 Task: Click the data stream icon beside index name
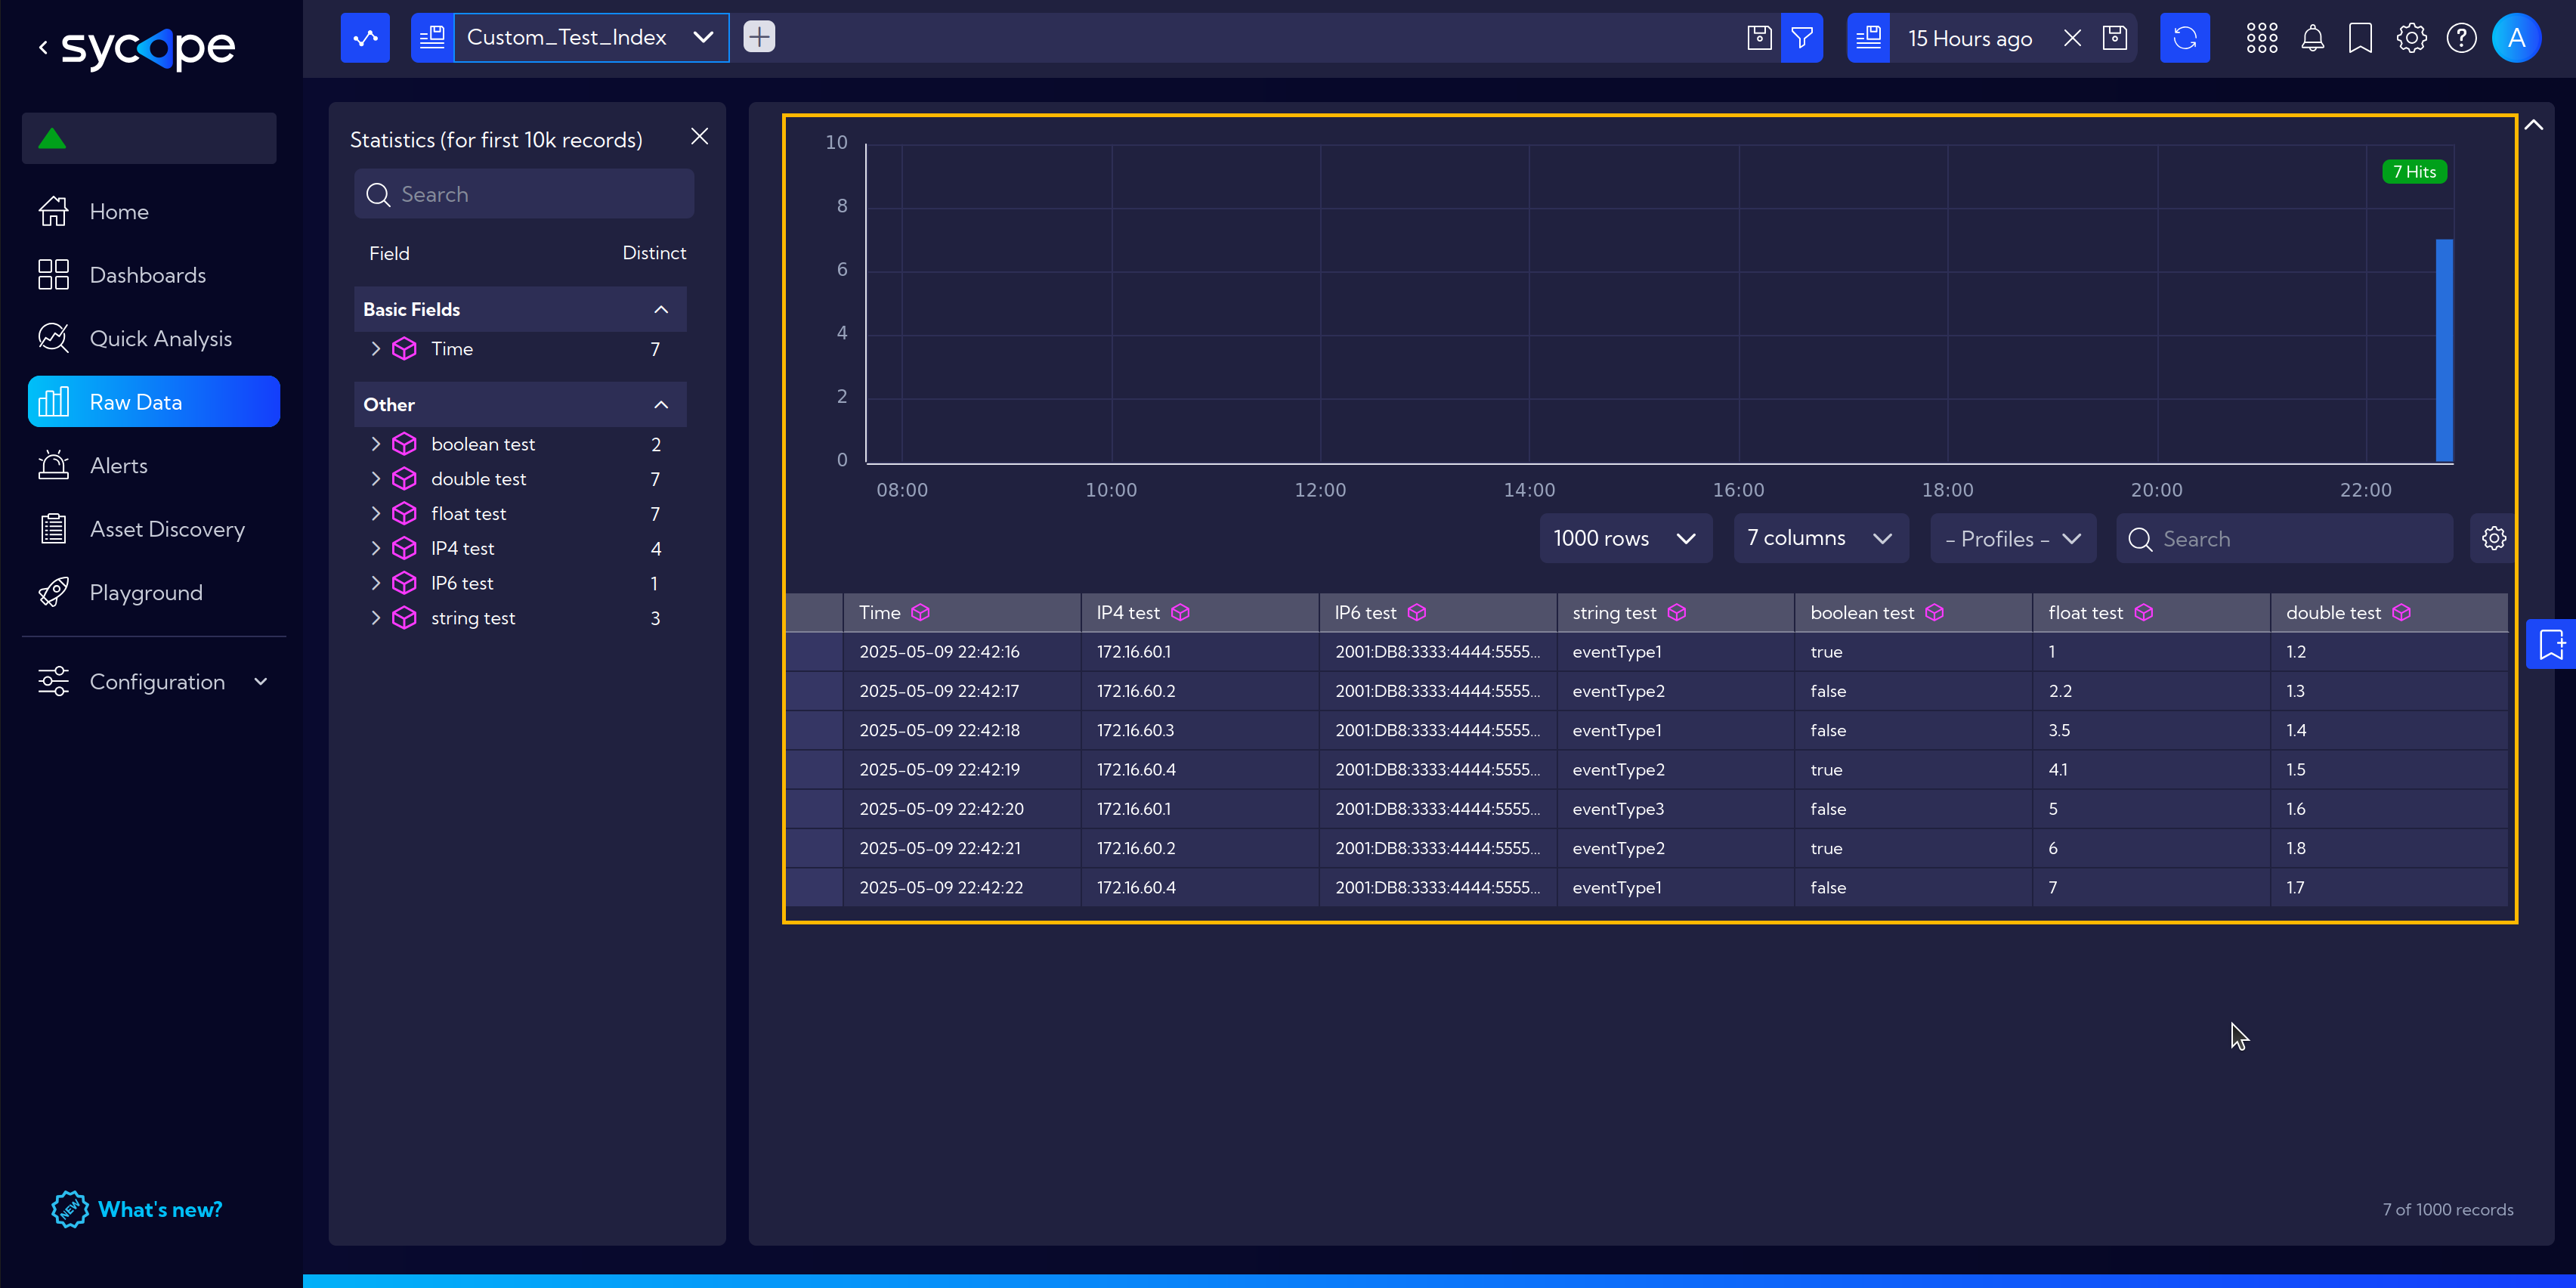pyautogui.click(x=432, y=38)
